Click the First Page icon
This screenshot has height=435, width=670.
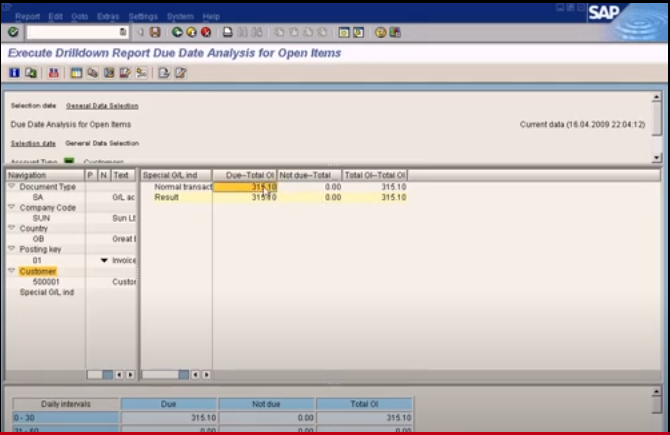[x=279, y=32]
